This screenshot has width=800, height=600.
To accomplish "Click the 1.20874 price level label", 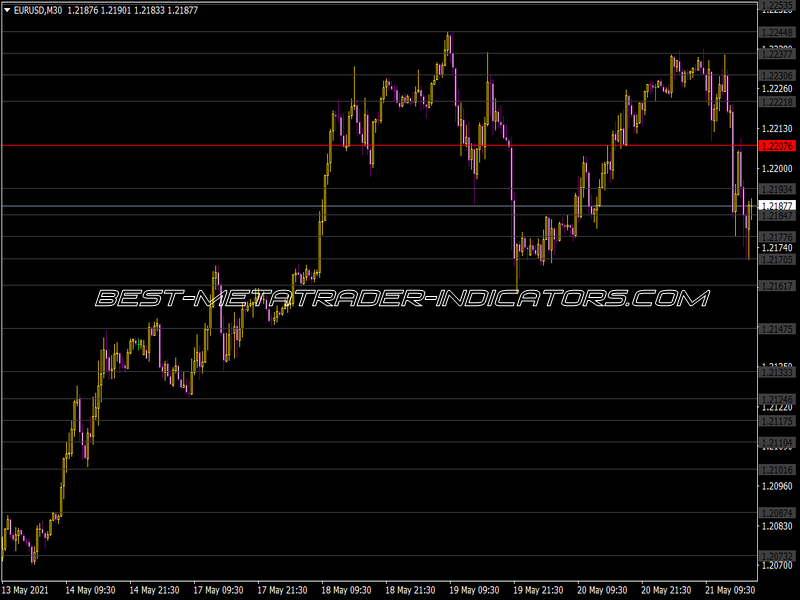I will click(x=777, y=513).
